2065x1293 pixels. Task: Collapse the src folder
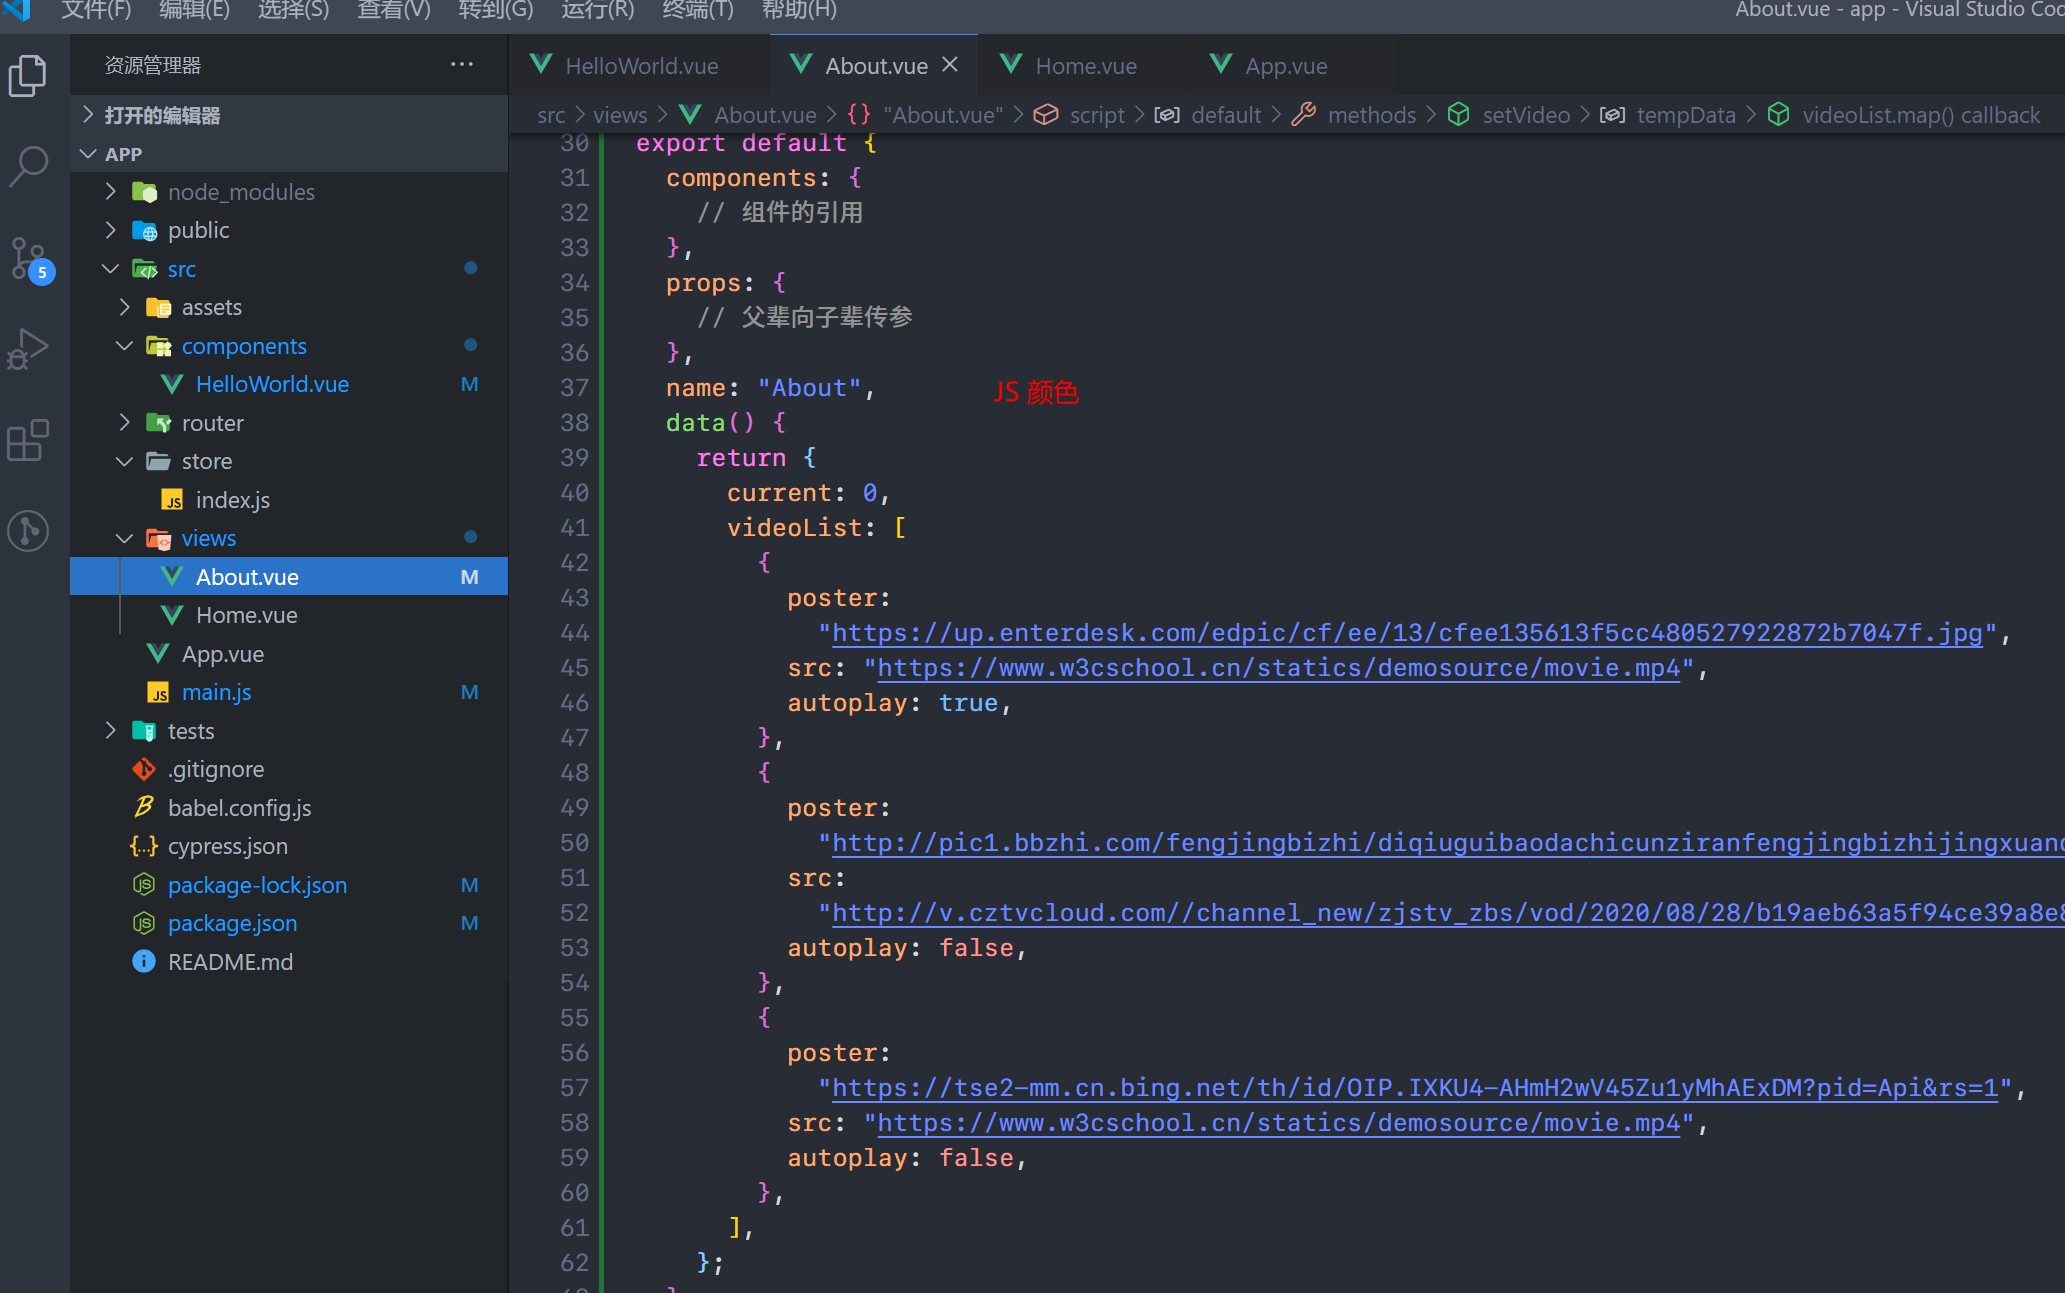click(x=289, y=269)
